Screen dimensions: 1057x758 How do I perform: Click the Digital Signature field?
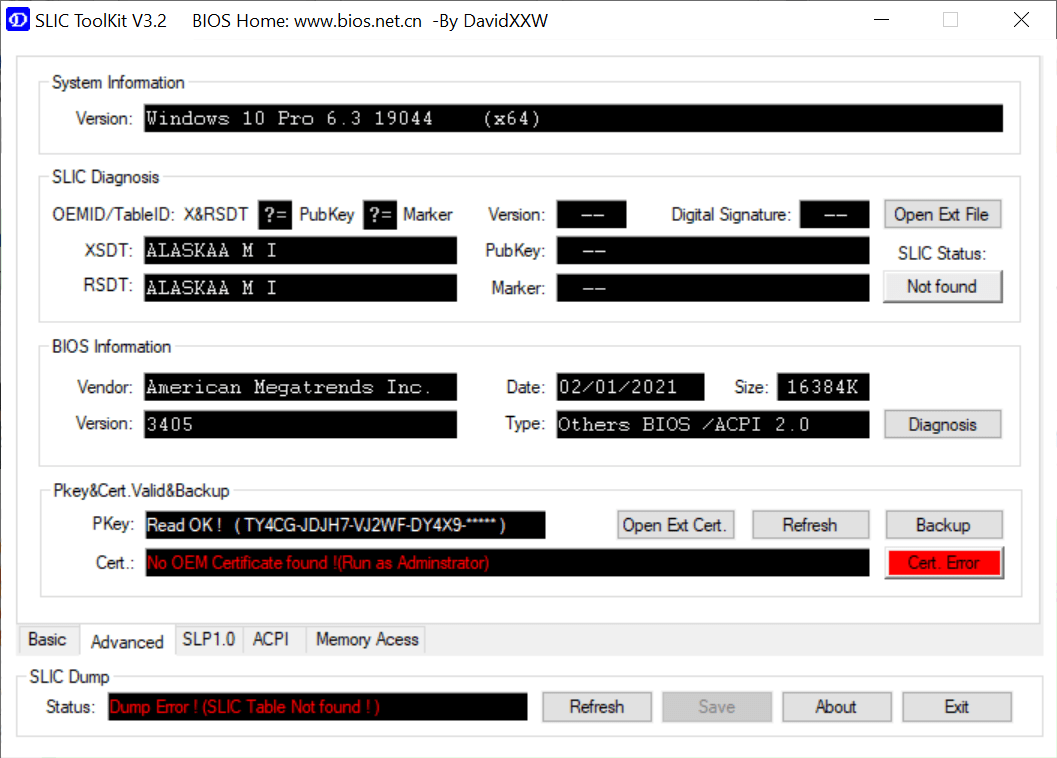pyautogui.click(x=834, y=214)
